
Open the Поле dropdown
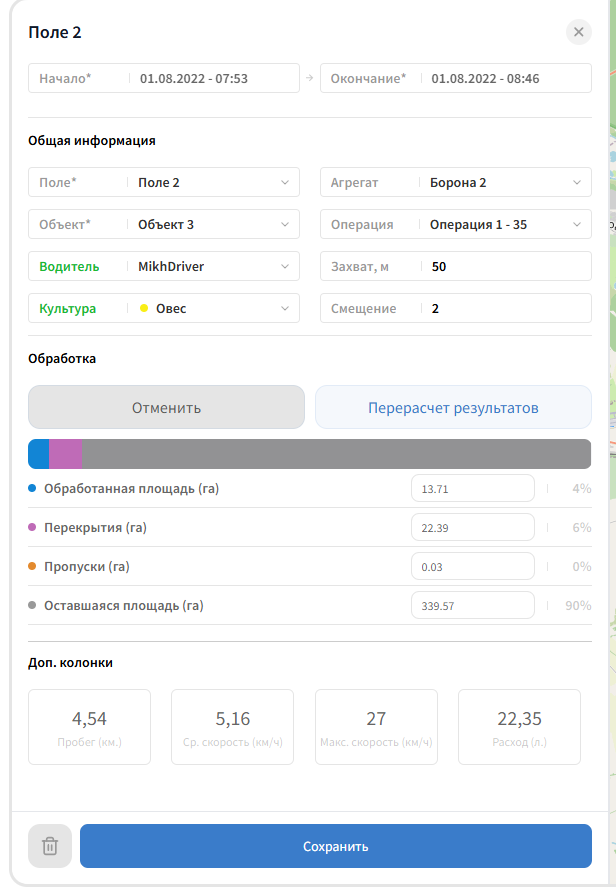click(164, 182)
